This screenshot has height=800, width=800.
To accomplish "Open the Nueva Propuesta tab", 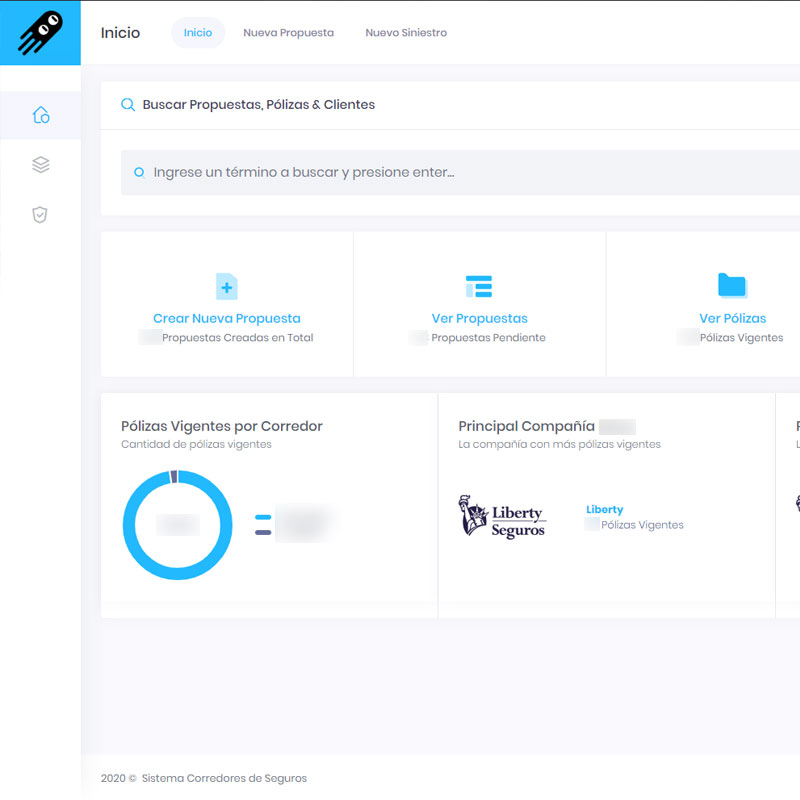I will coord(288,33).
